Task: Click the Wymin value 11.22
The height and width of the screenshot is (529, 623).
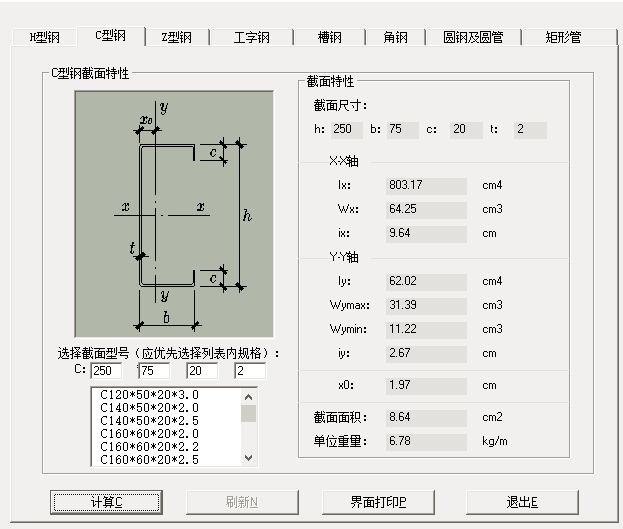Action: (x=426, y=330)
